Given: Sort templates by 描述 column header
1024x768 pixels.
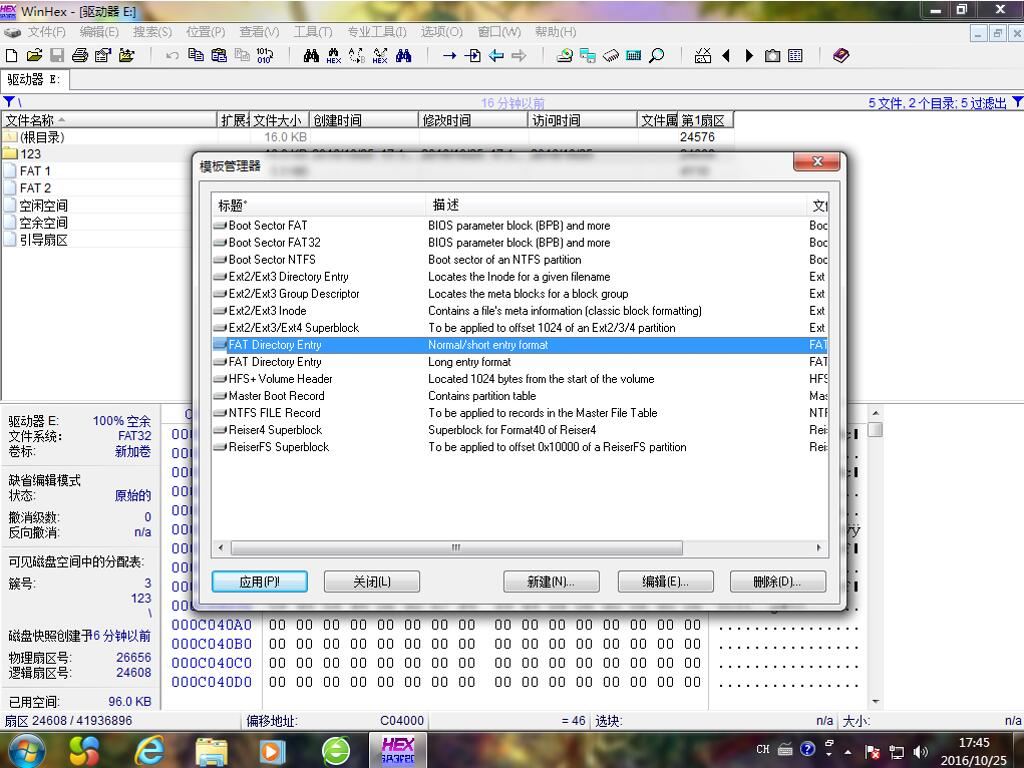Looking at the screenshot, I should click(x=616, y=205).
